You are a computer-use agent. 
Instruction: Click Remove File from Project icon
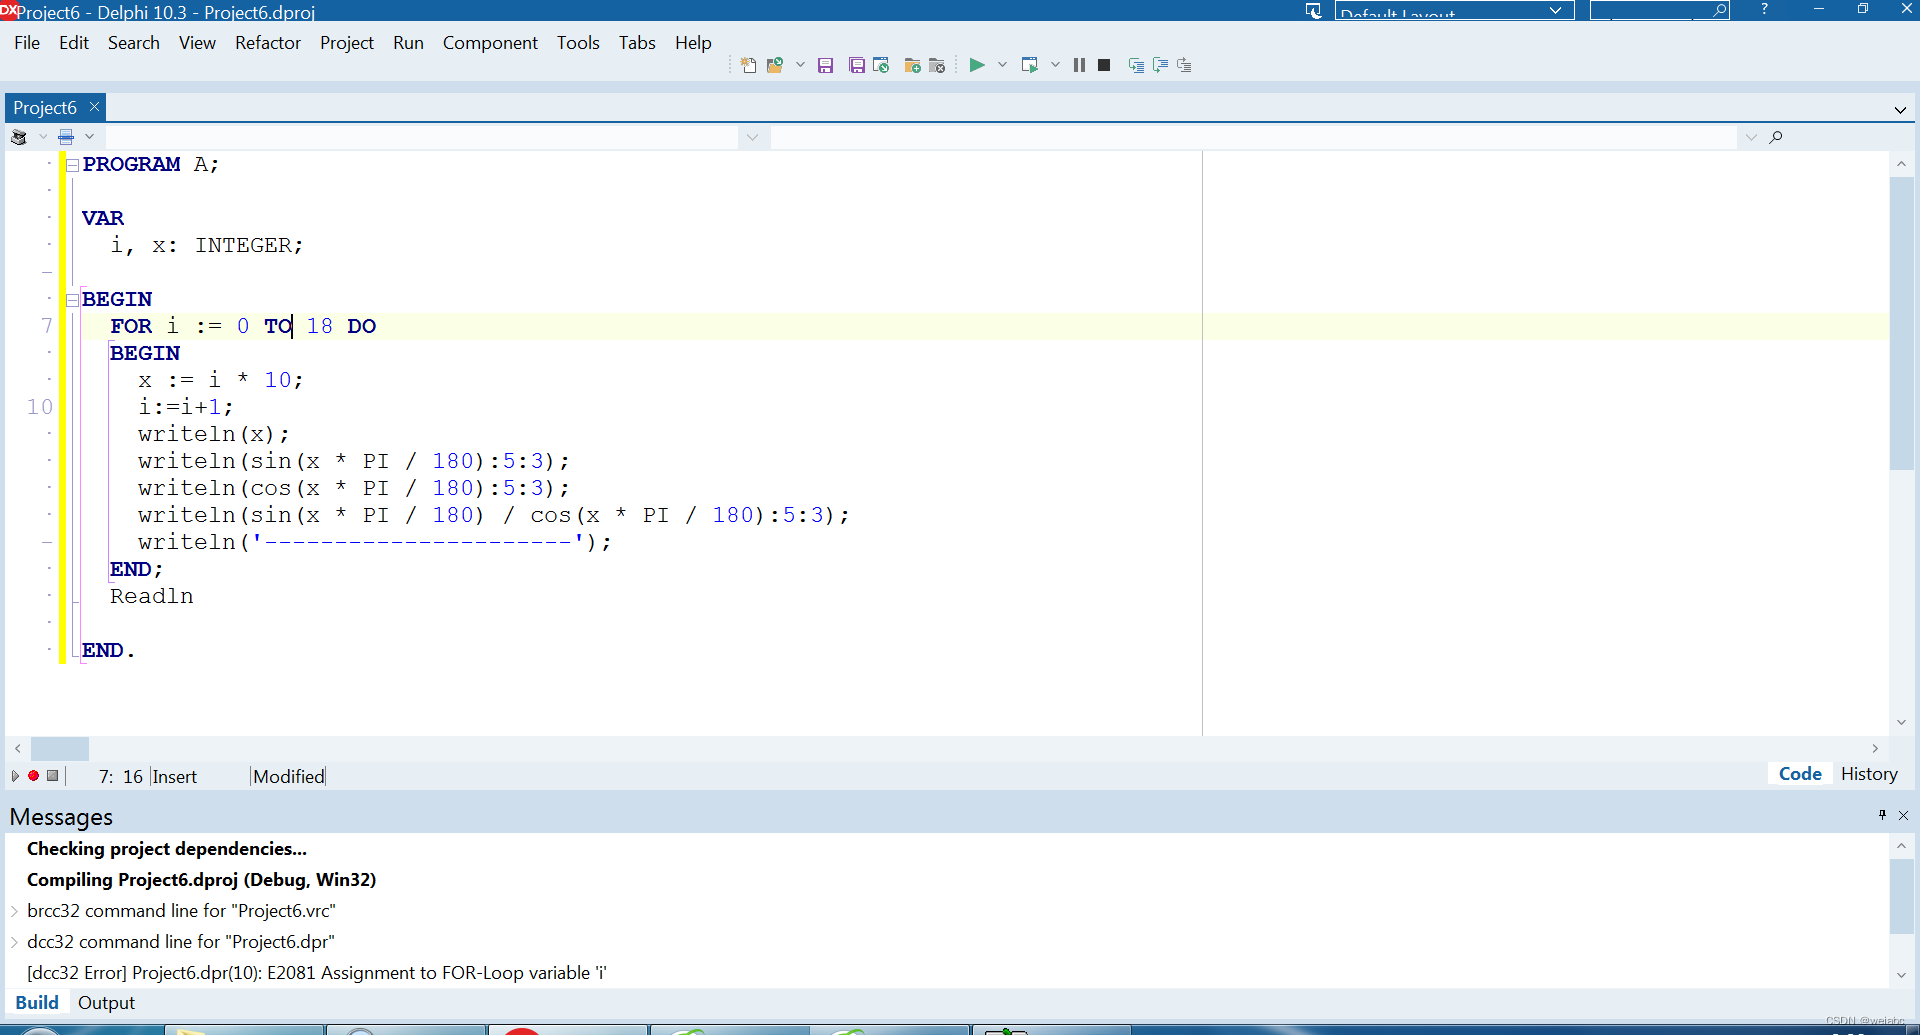937,65
